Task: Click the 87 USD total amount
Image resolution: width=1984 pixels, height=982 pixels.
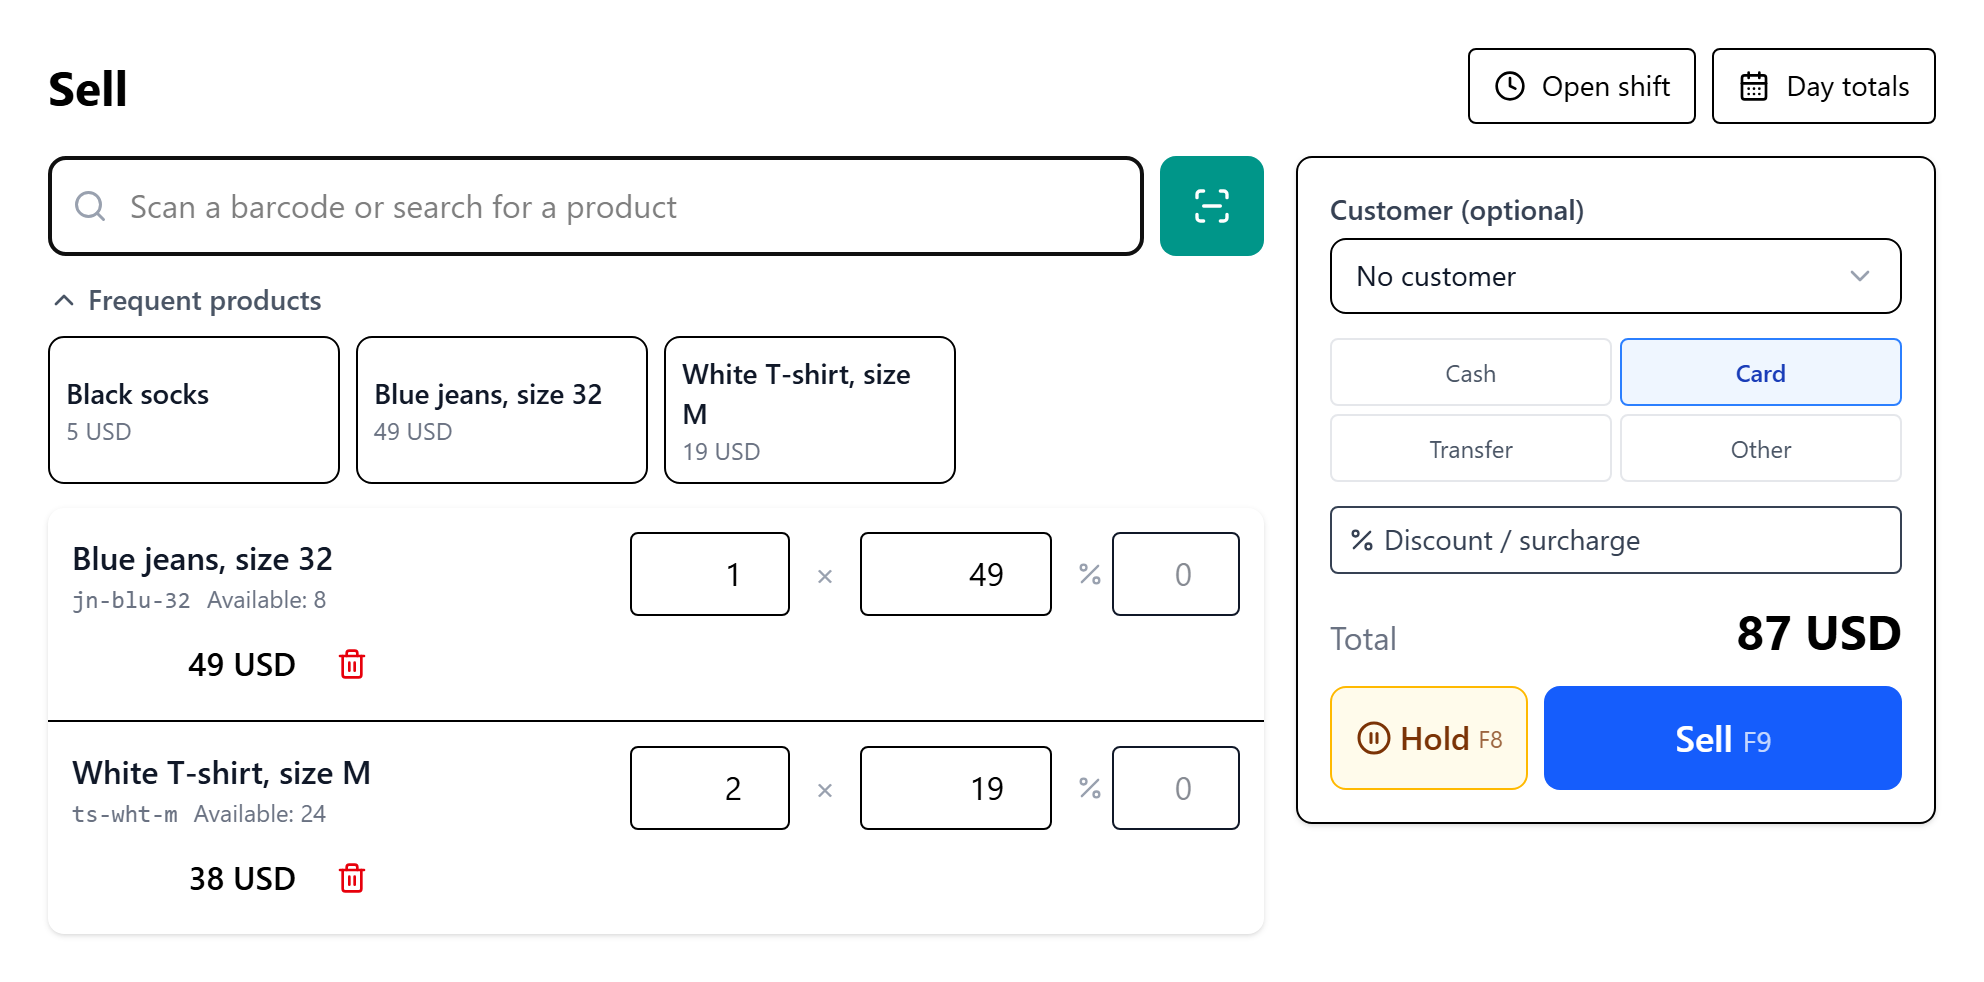Action: [1818, 634]
